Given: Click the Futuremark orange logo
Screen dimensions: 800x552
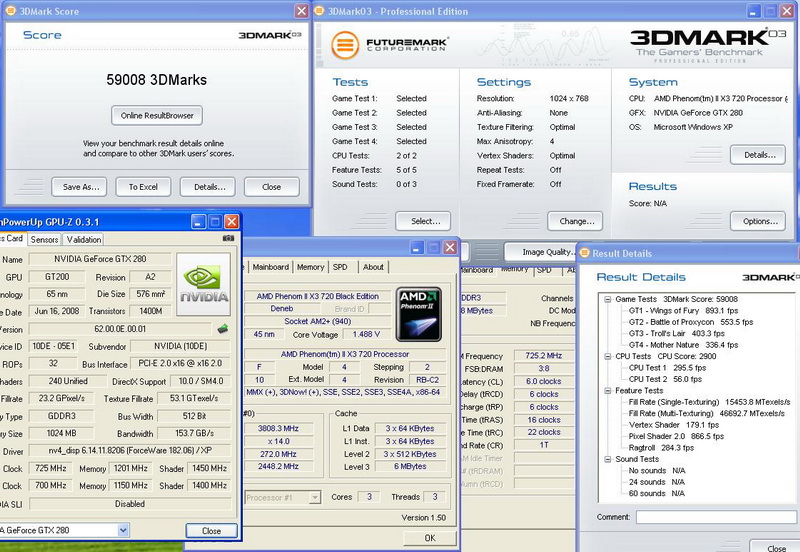Looking at the screenshot, I should pos(345,45).
